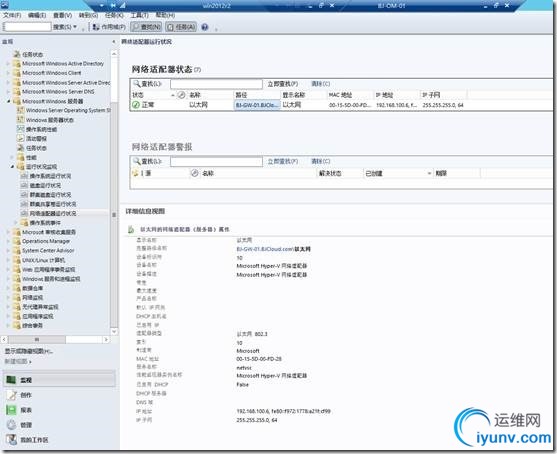Select the 正常 healthy status row icon
This screenshot has height=454, width=557.
click(x=136, y=105)
